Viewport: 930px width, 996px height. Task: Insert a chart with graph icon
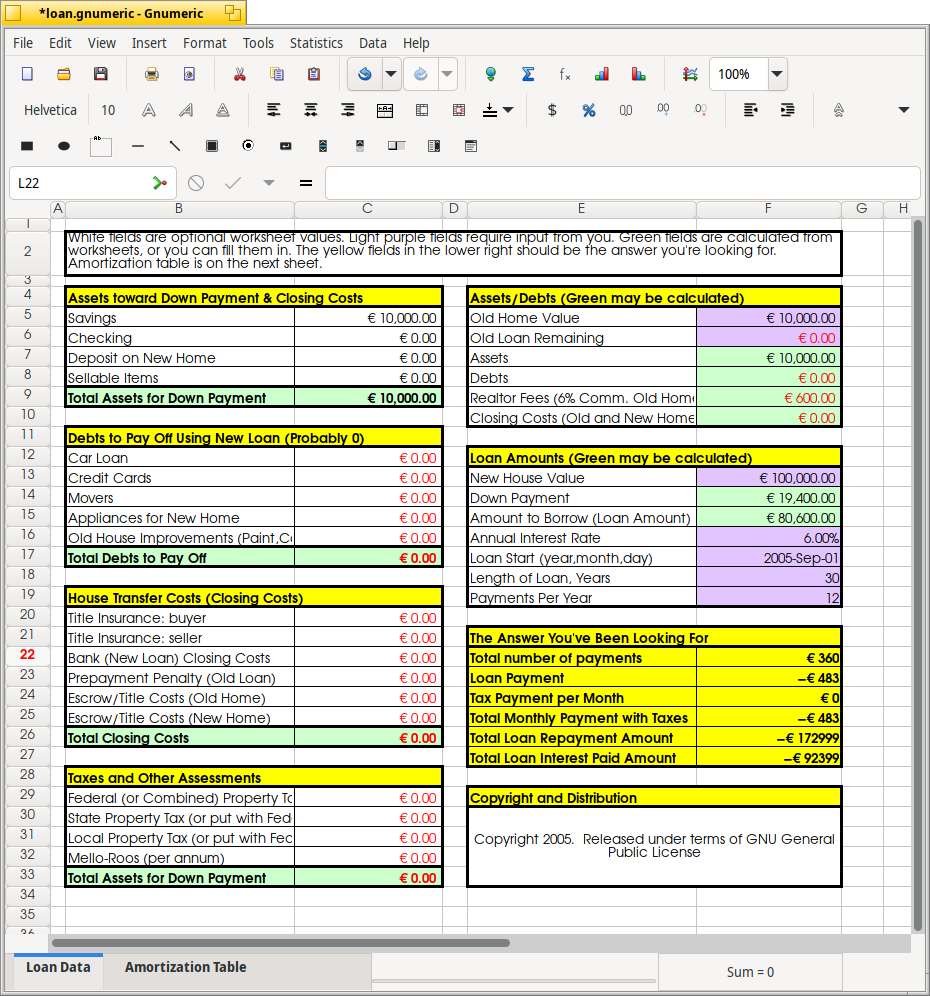[x=690, y=74]
